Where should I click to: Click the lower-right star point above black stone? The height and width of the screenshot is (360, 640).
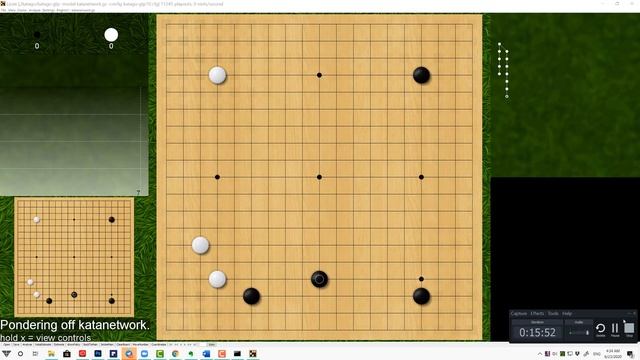(421, 279)
